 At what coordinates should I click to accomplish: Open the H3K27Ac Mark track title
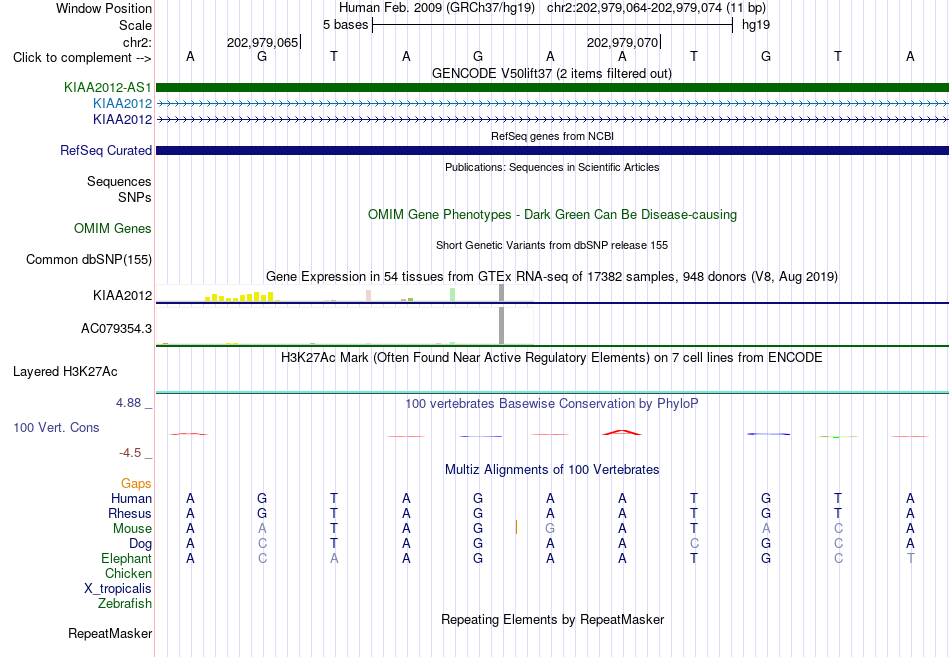pos(552,358)
